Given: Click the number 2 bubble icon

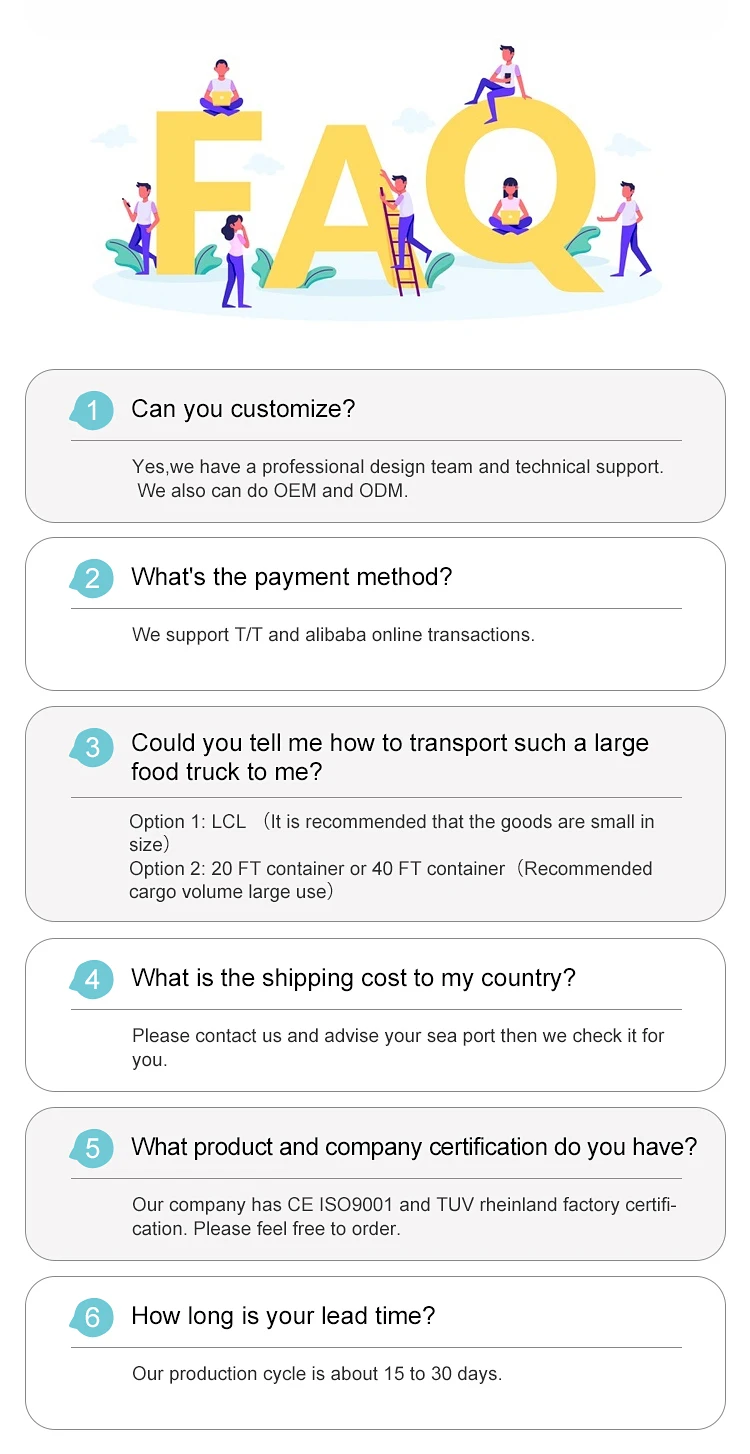Looking at the screenshot, I should click(x=92, y=578).
